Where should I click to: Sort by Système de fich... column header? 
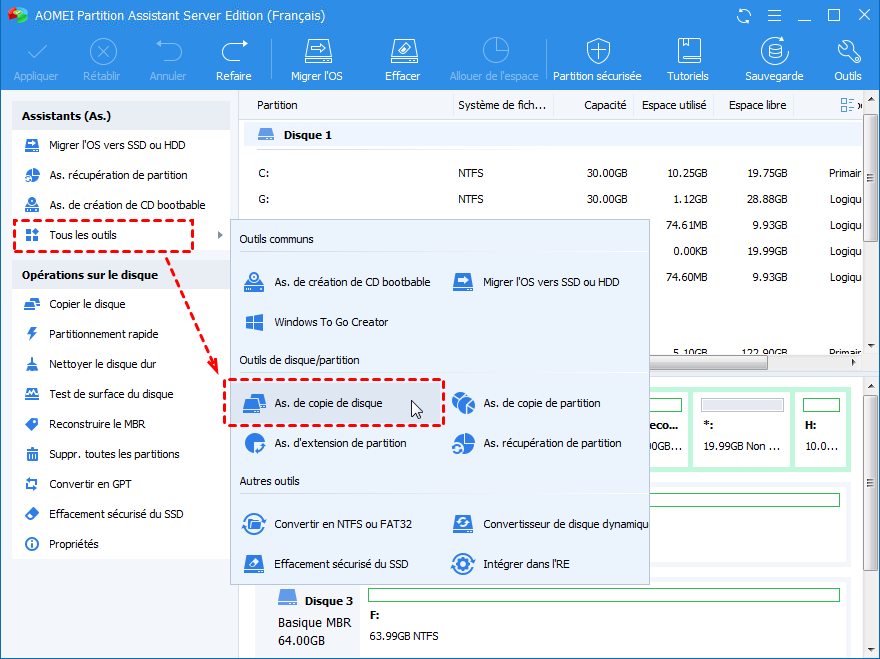point(503,105)
